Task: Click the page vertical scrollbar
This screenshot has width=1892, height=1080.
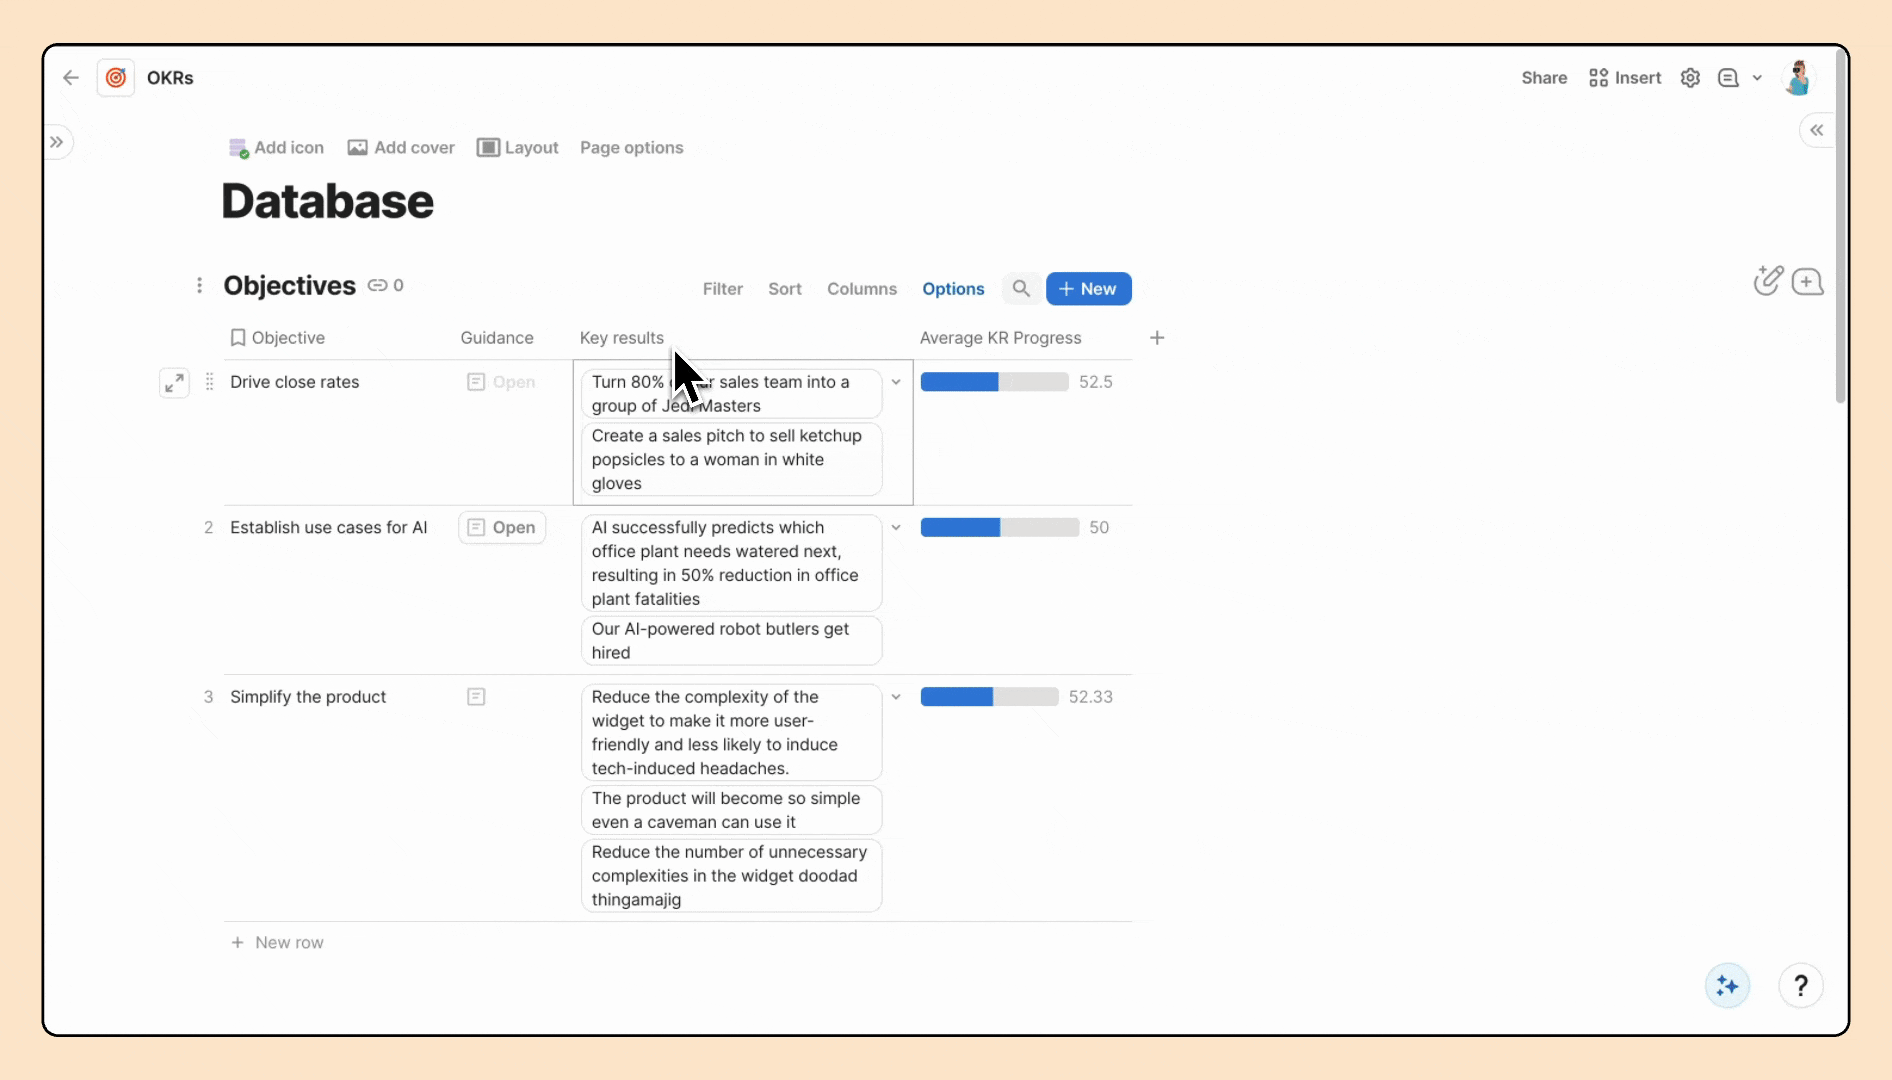Action: pos(1840,228)
